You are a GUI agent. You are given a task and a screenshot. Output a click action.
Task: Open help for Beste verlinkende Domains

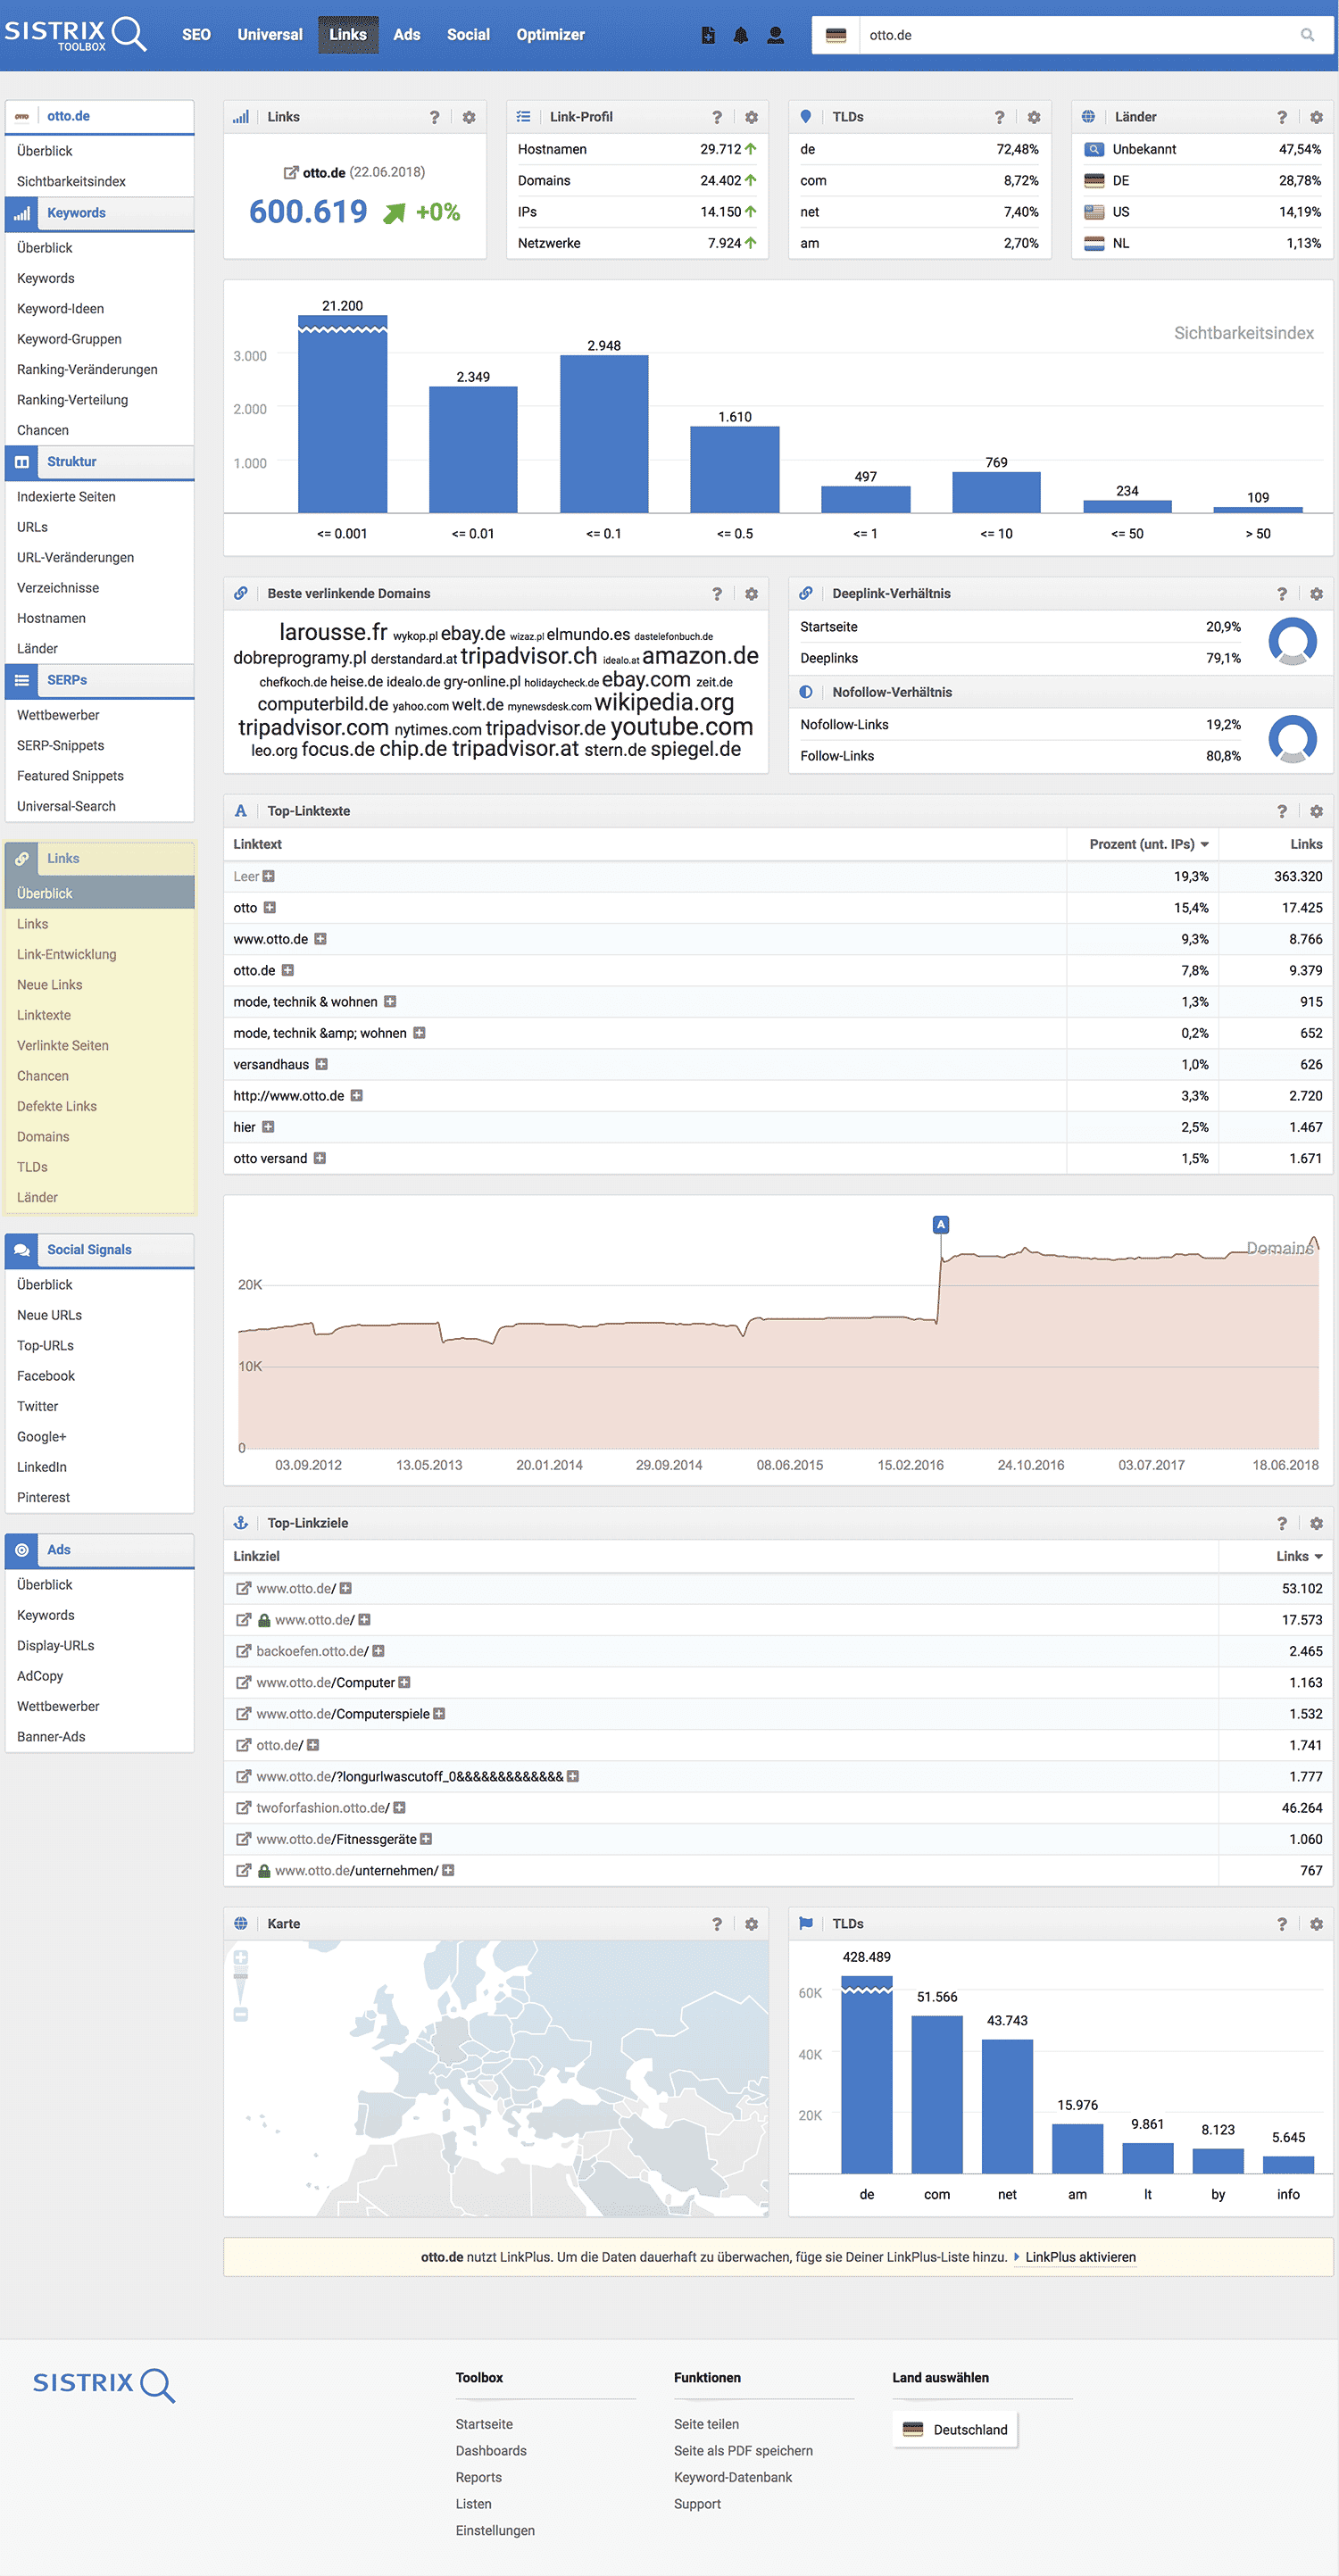[717, 594]
